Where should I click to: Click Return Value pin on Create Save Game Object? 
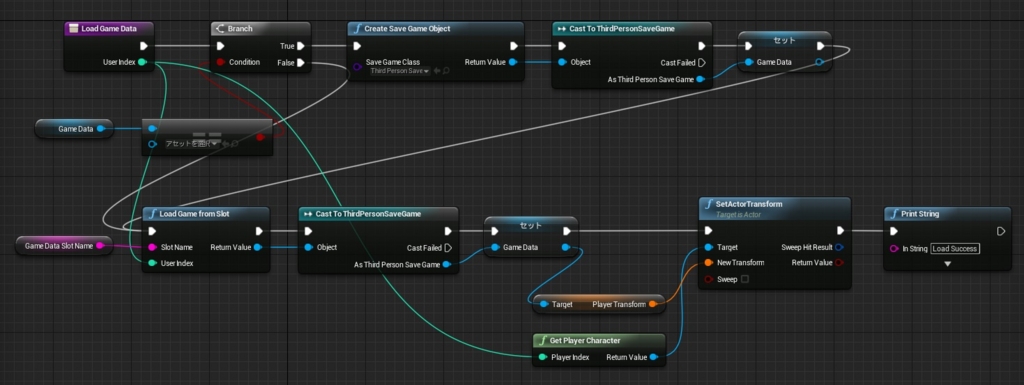(513, 63)
